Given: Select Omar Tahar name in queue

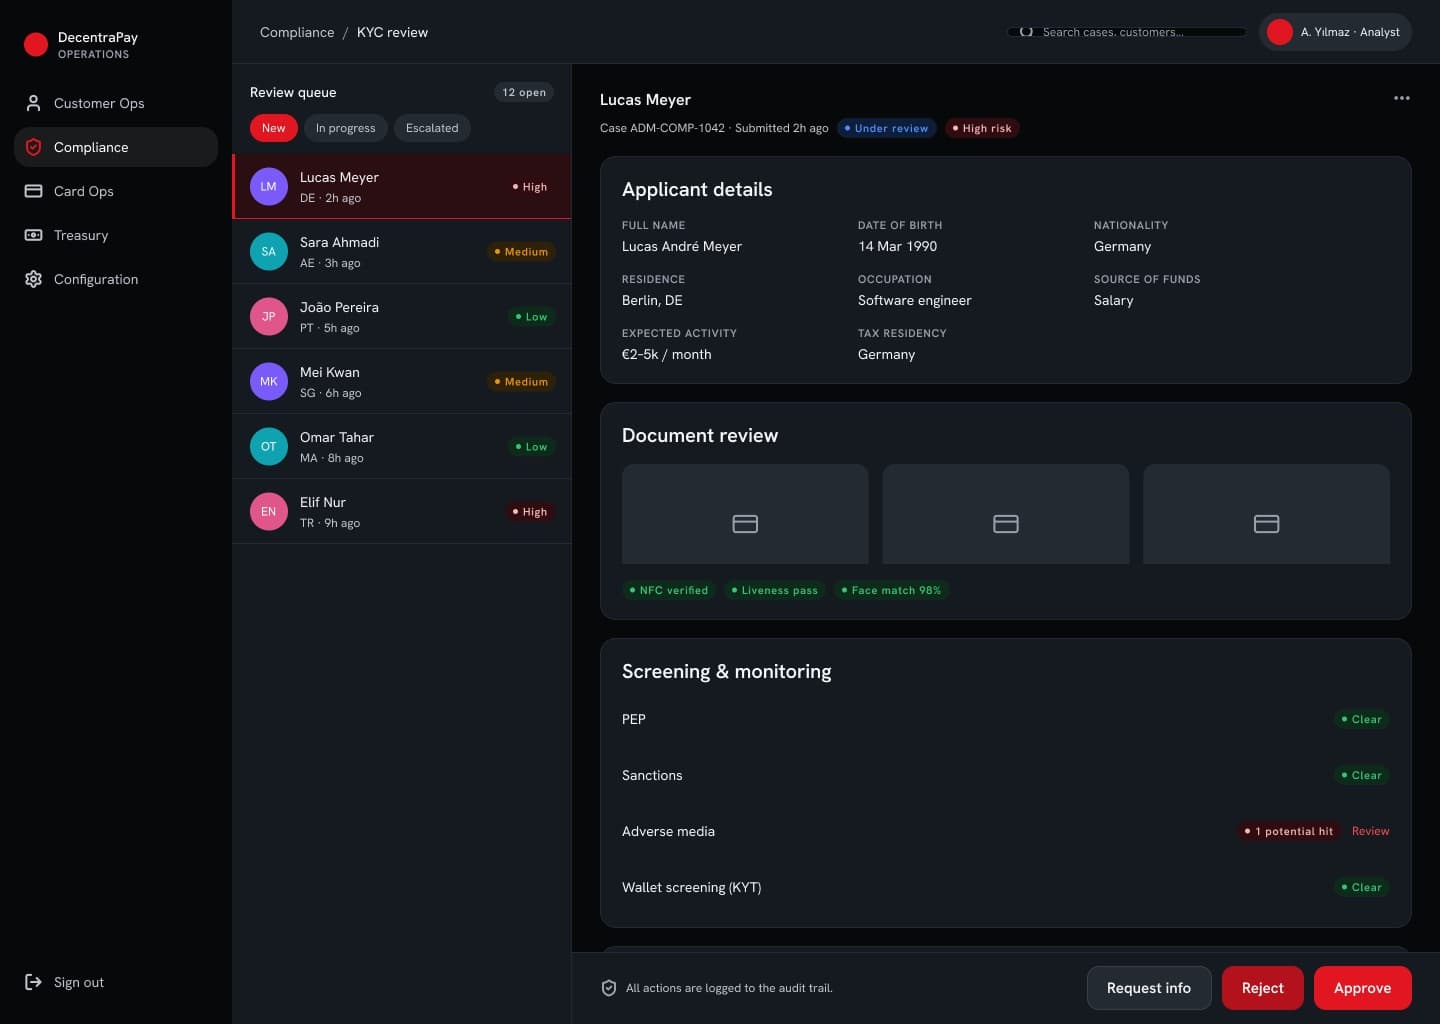Looking at the screenshot, I should pos(337,437).
